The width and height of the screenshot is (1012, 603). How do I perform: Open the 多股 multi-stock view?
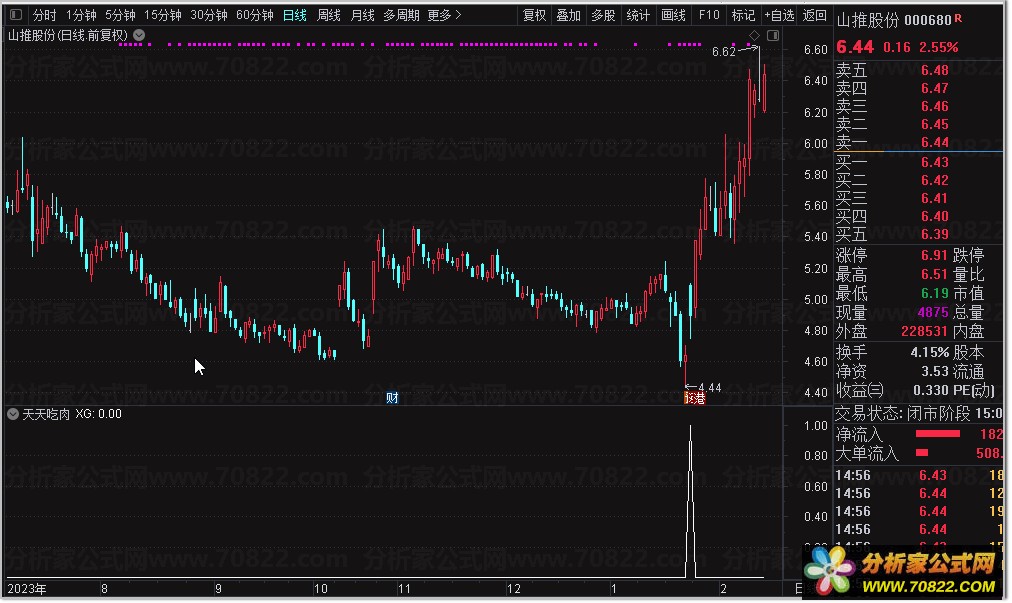(x=603, y=15)
